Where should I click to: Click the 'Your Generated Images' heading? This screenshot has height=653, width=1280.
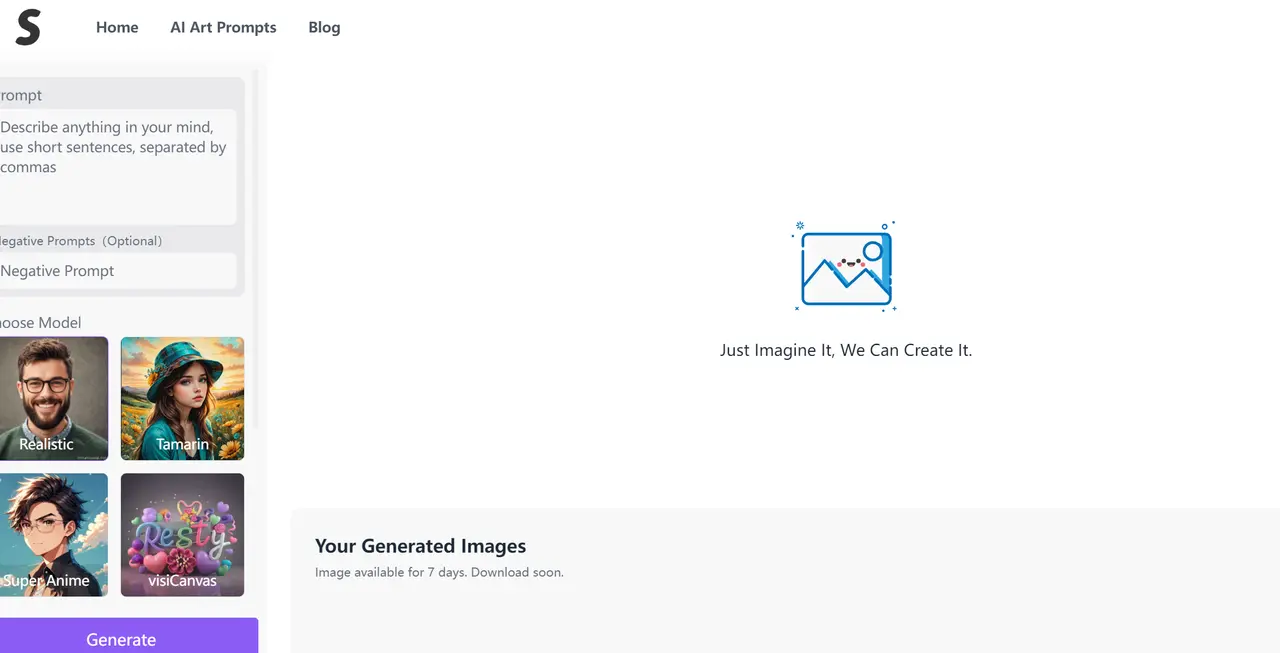coord(420,546)
